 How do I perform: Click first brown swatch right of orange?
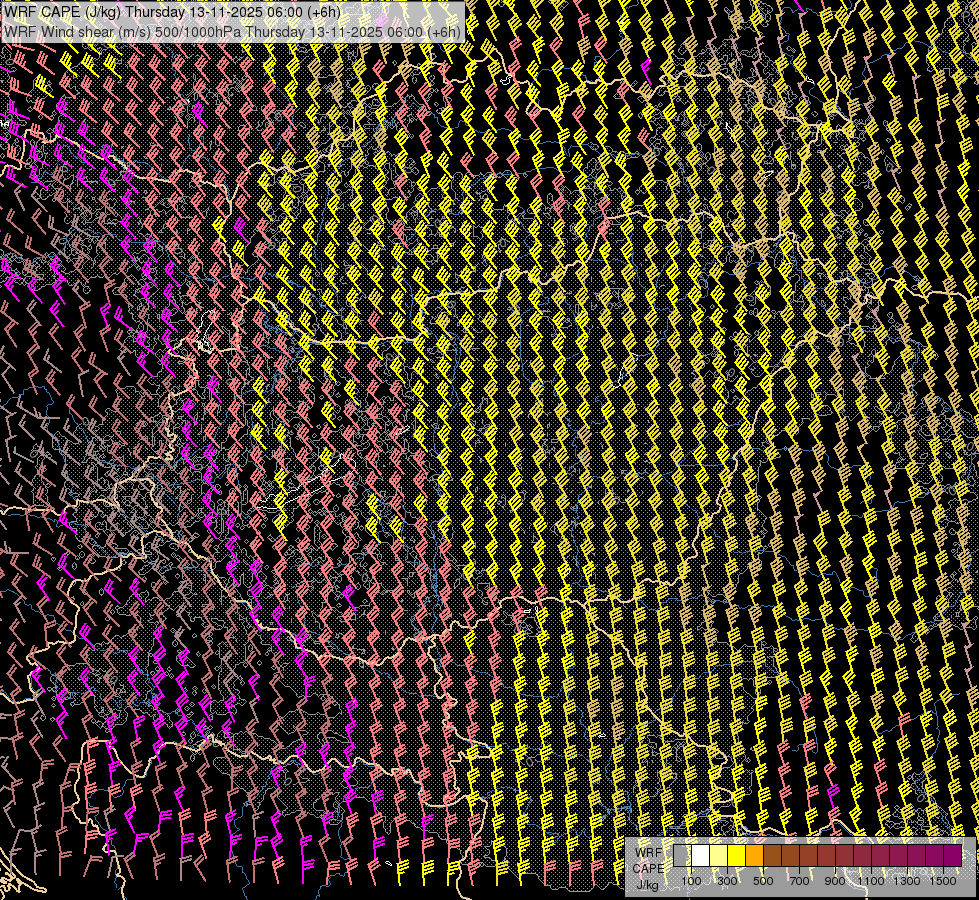772,855
